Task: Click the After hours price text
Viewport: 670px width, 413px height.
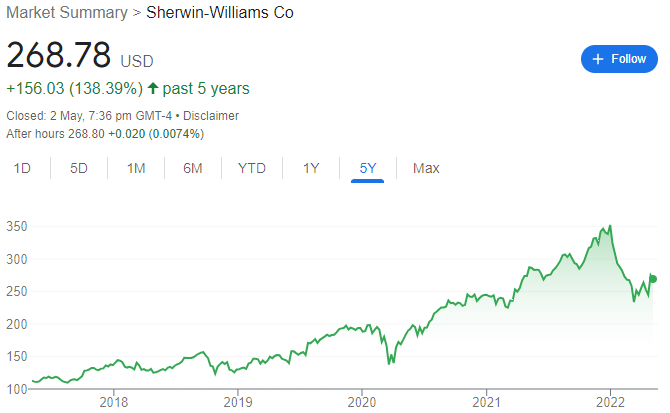Action: [105, 133]
